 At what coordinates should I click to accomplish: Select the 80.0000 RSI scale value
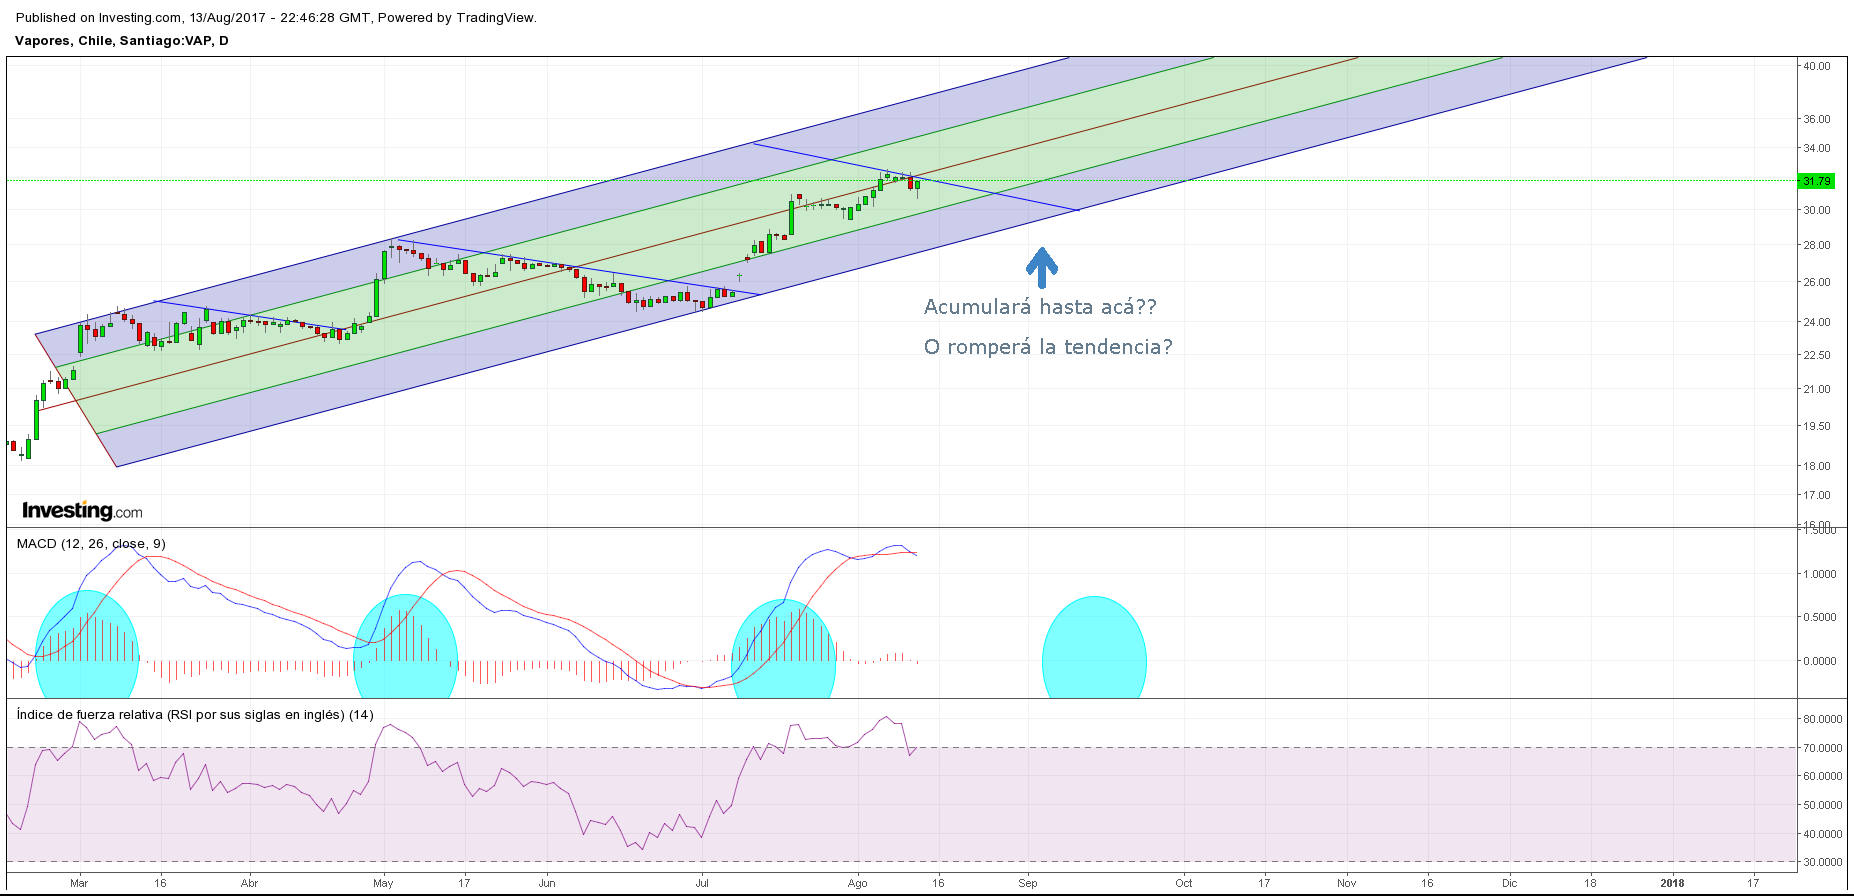[x=1823, y=719]
